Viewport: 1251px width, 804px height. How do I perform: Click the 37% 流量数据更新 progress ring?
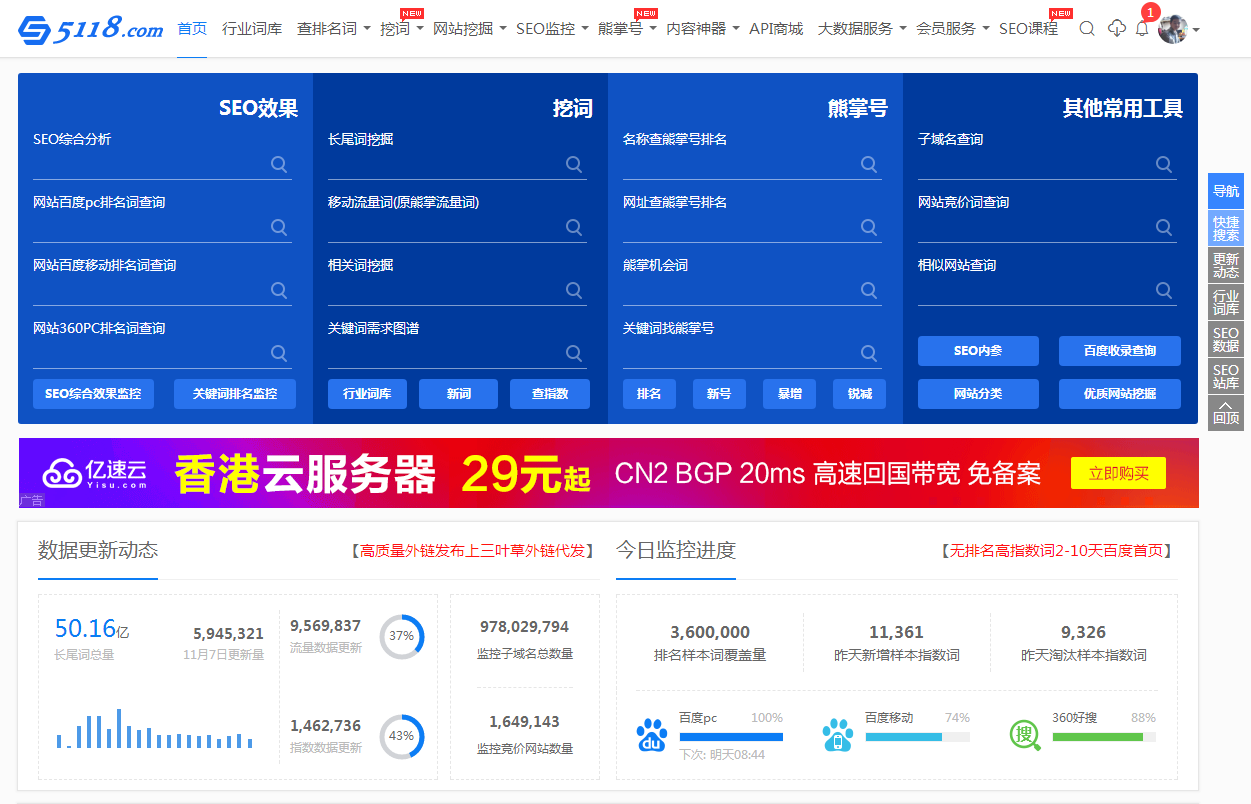coord(402,636)
